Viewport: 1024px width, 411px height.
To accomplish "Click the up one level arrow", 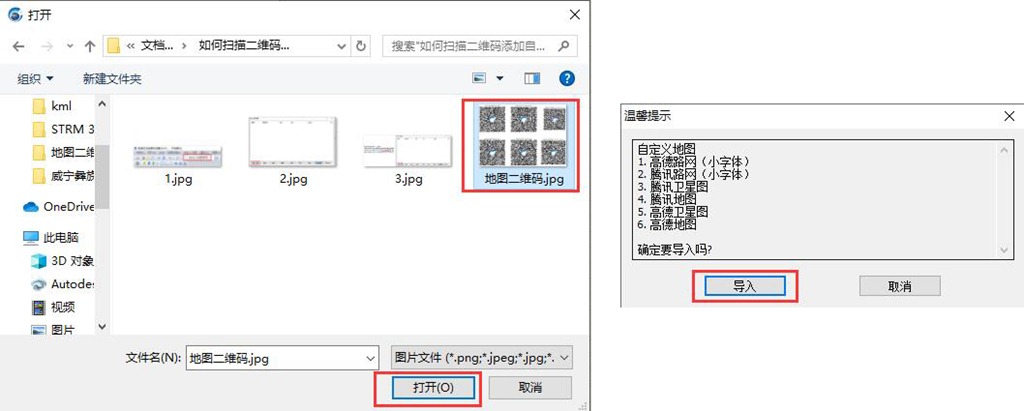I will 90,46.
